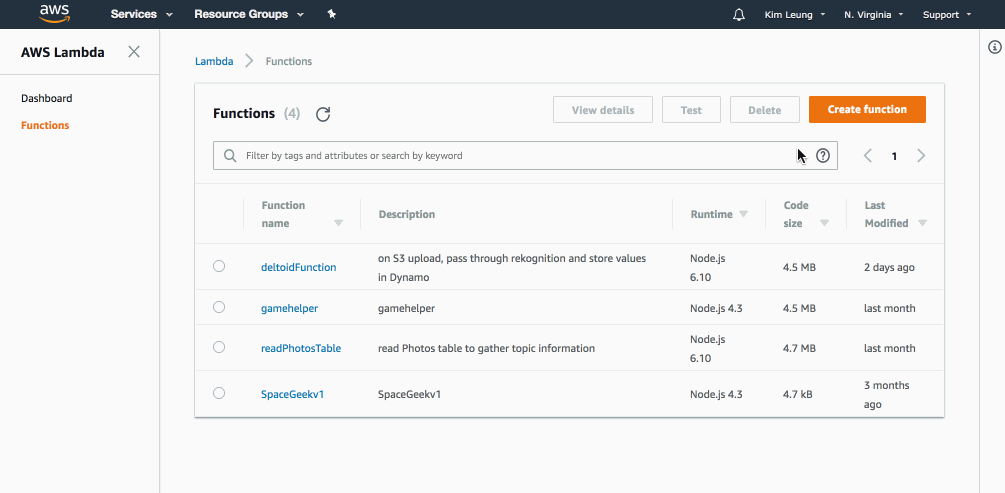Click the '2 days ago' cell

click(x=890, y=267)
